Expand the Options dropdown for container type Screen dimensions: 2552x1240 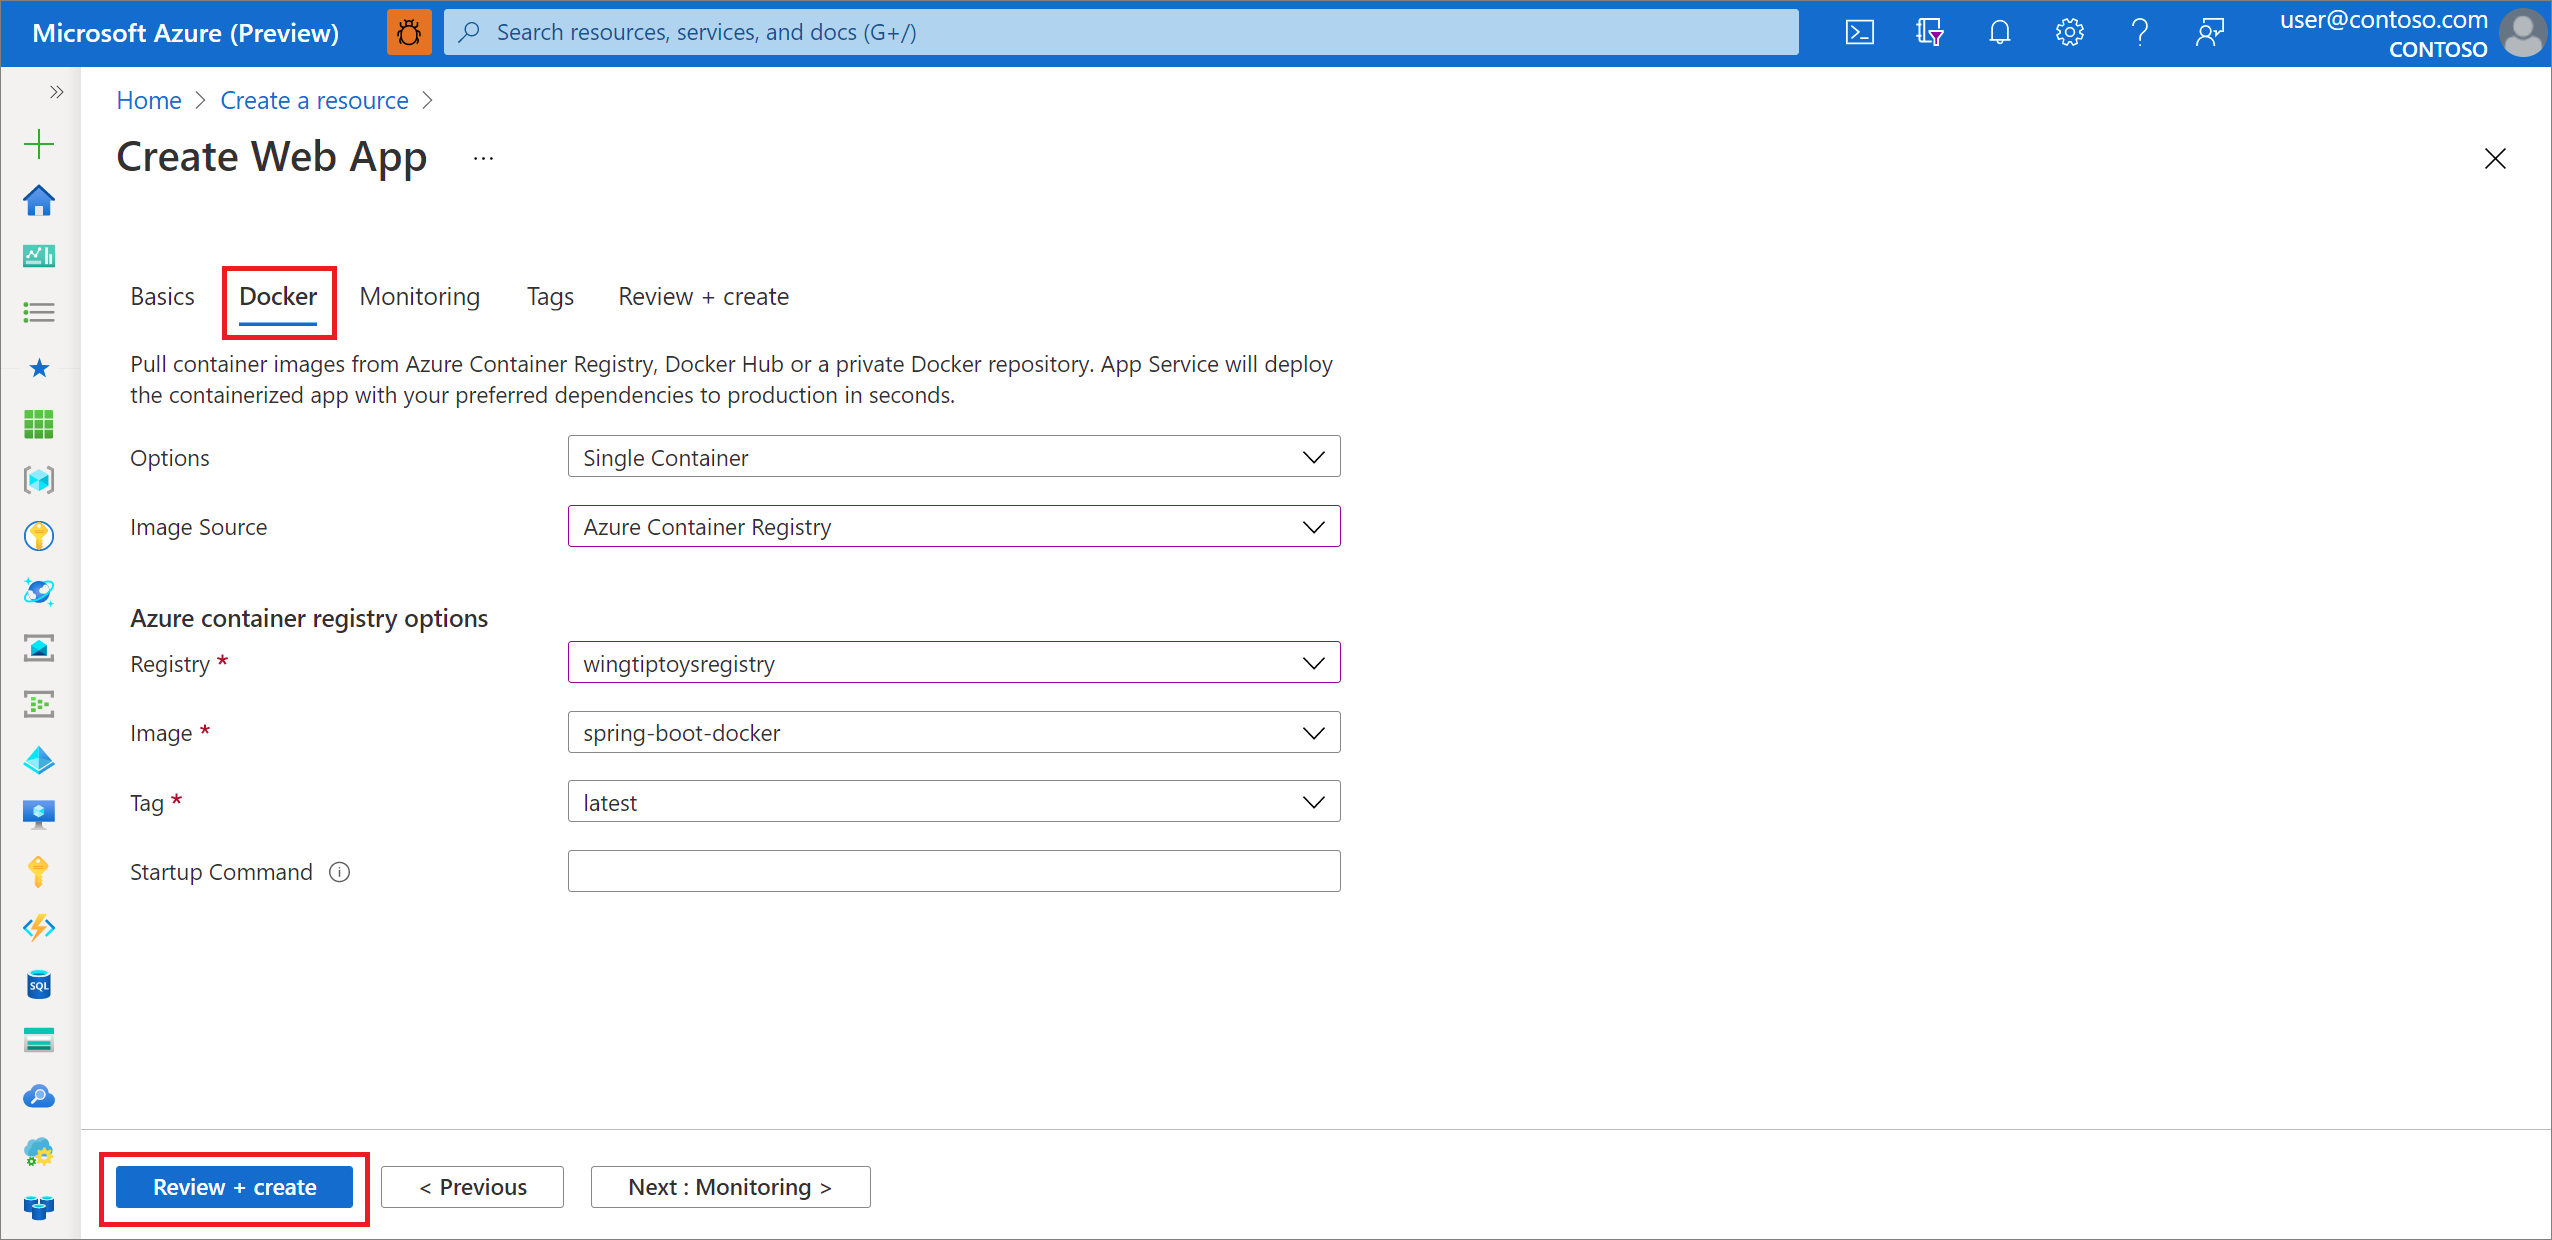pyautogui.click(x=1318, y=457)
